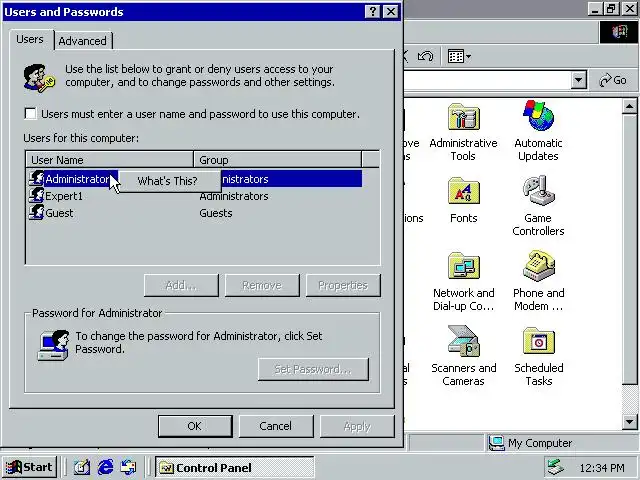Click scroll down arrow in Control Panel window
The width and height of the screenshot is (640, 480).
[x=629, y=422]
